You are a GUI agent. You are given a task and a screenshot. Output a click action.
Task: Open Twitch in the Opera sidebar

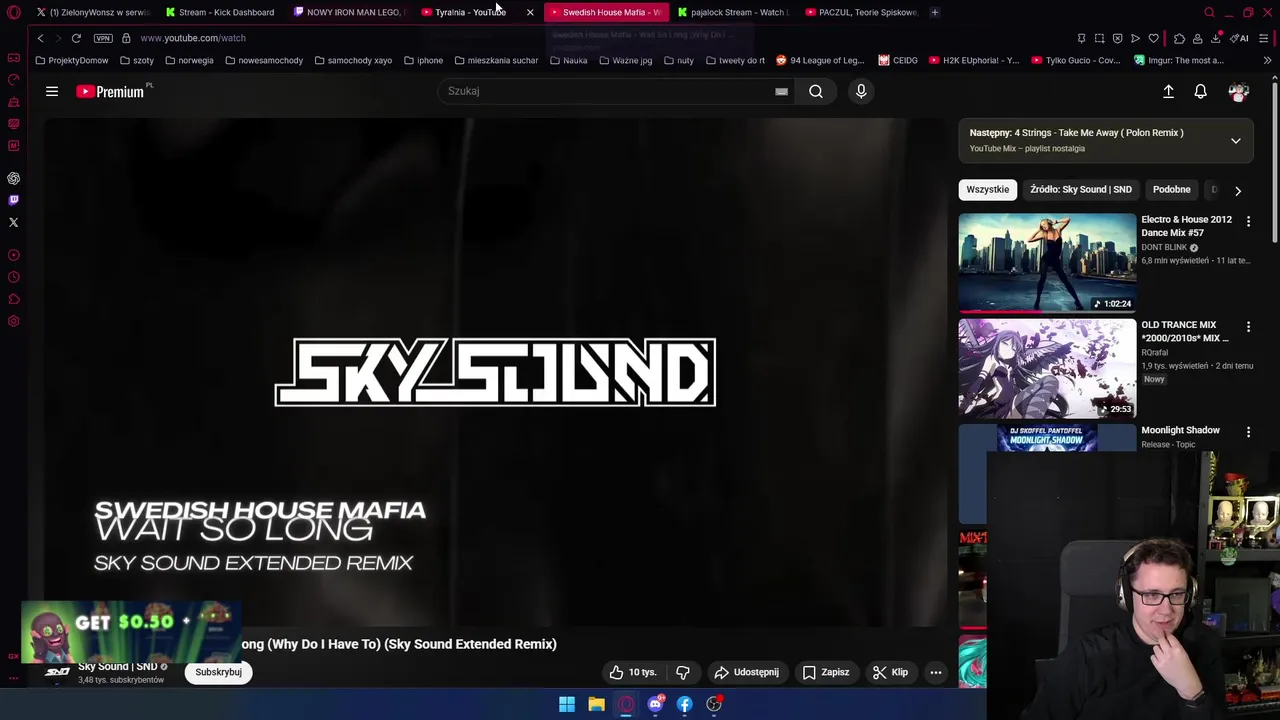pos(13,200)
